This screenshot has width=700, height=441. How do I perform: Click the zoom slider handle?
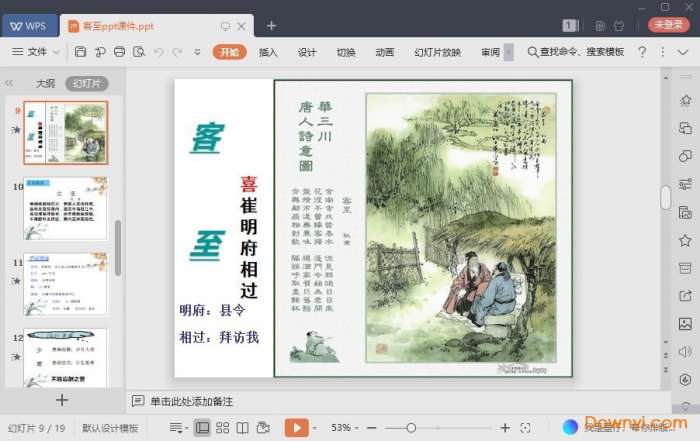pyautogui.click(x=411, y=428)
